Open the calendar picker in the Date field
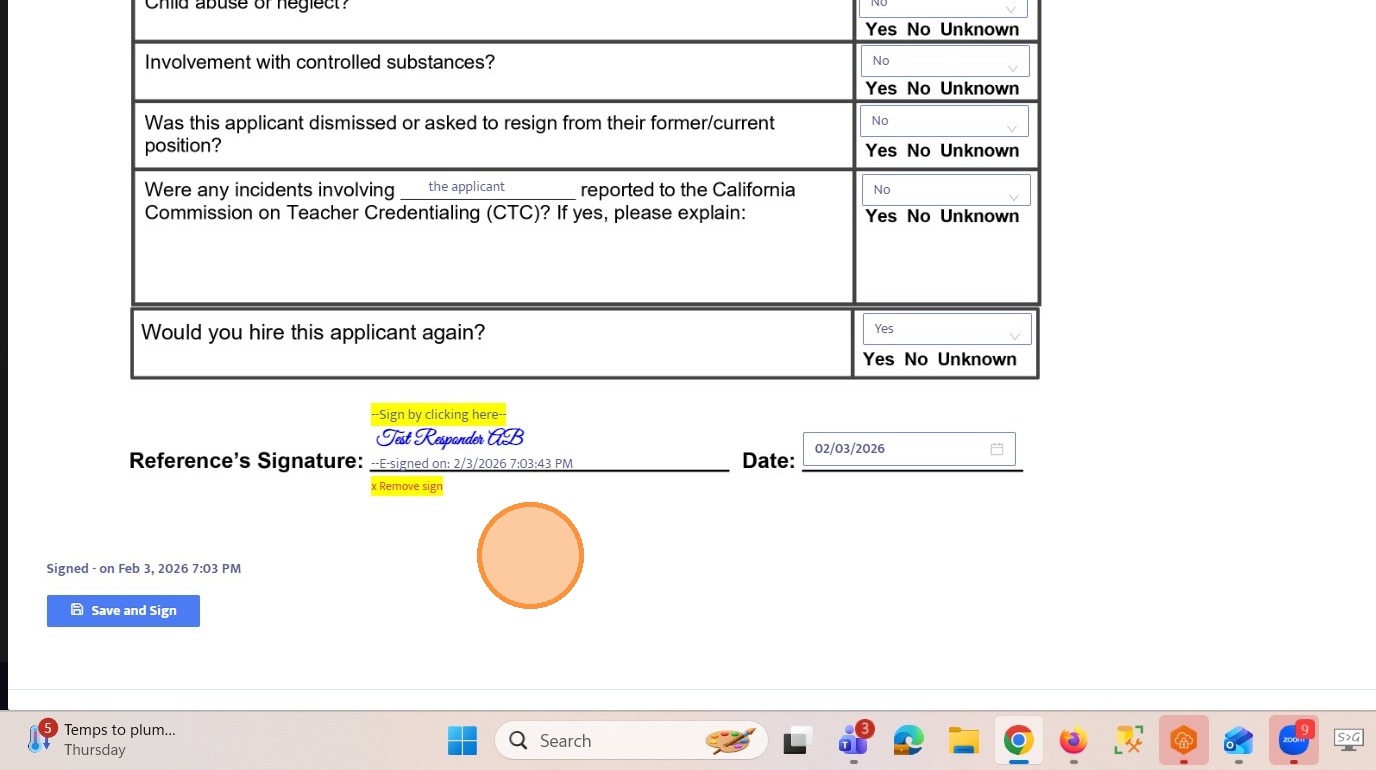 pyautogui.click(x=997, y=449)
